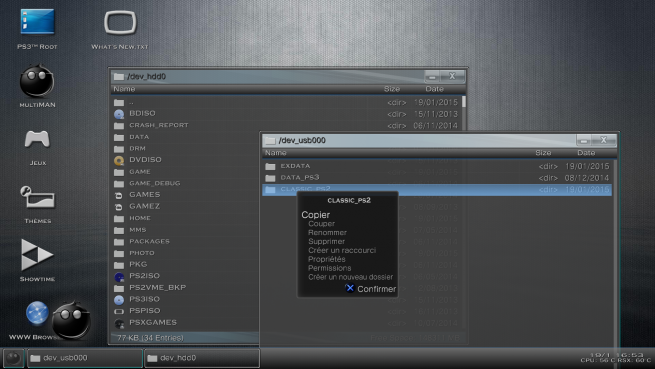Screen dimensions: 655x369
Task: Click the multiMAN start button in taskbar
Action: (x=13, y=358)
